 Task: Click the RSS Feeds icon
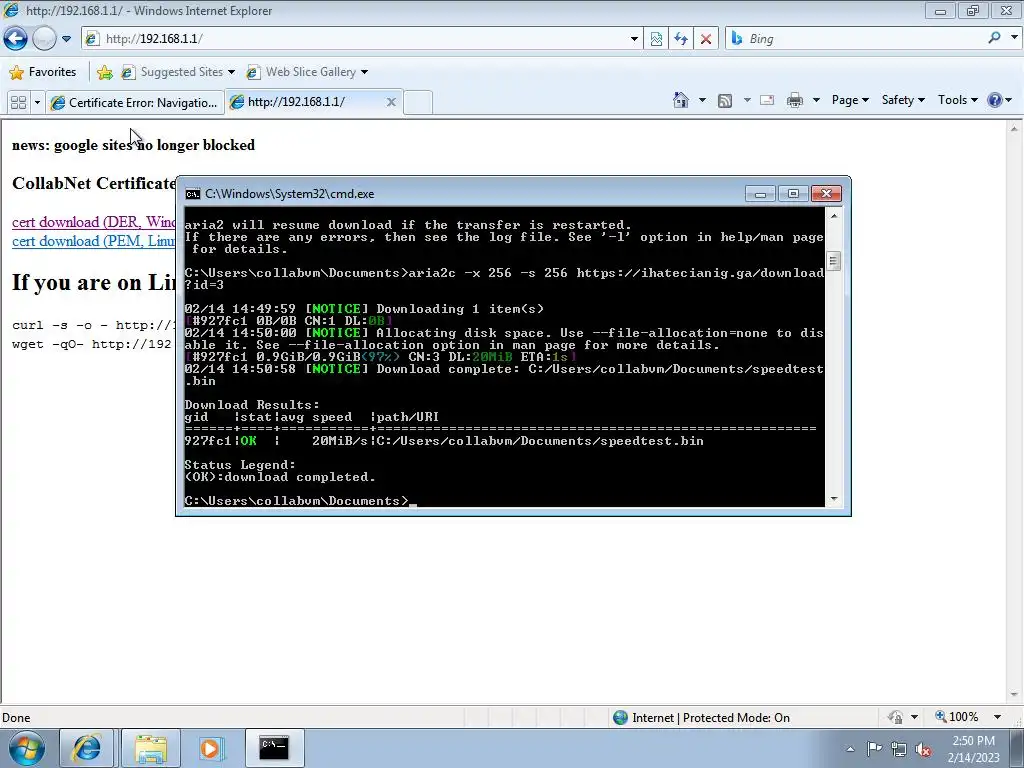tap(725, 100)
